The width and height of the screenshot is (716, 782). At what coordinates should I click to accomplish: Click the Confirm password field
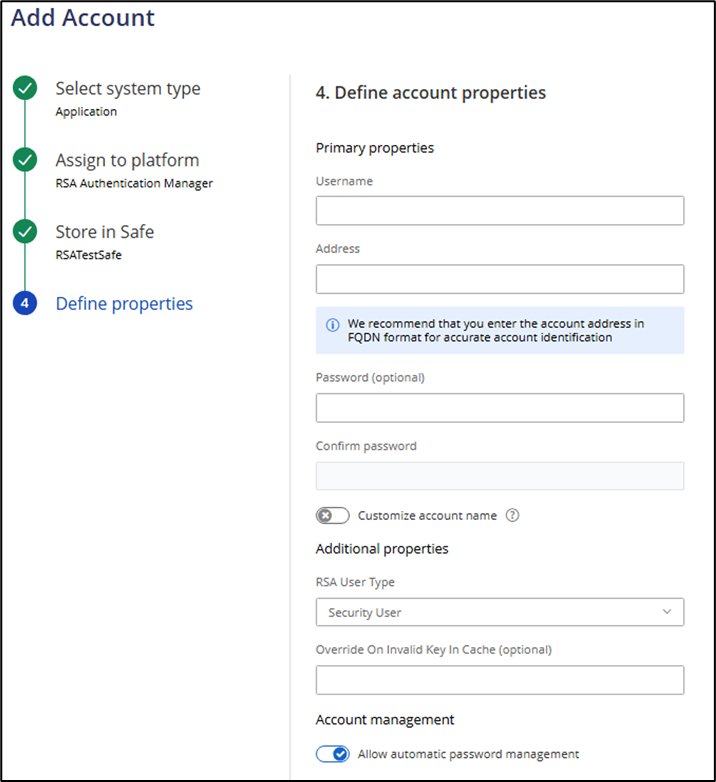tap(499, 476)
